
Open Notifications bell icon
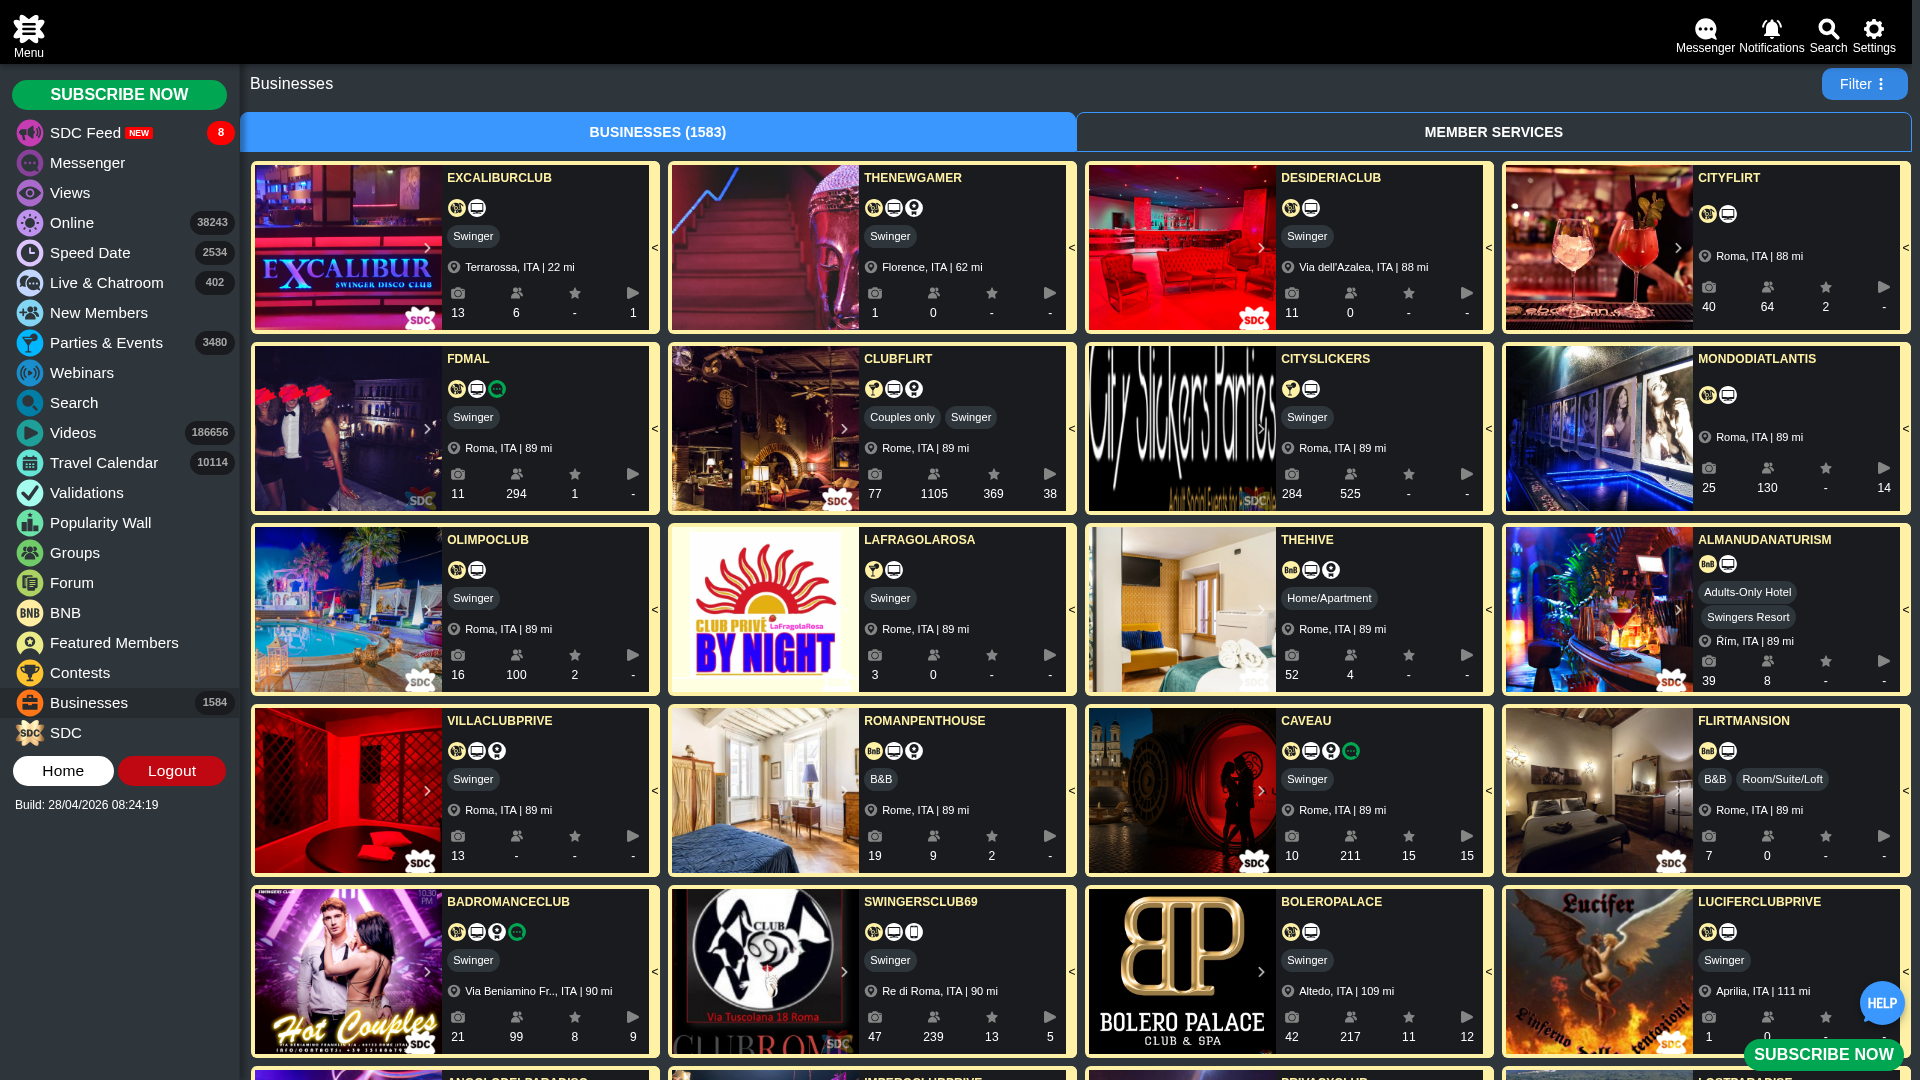[x=1771, y=35]
